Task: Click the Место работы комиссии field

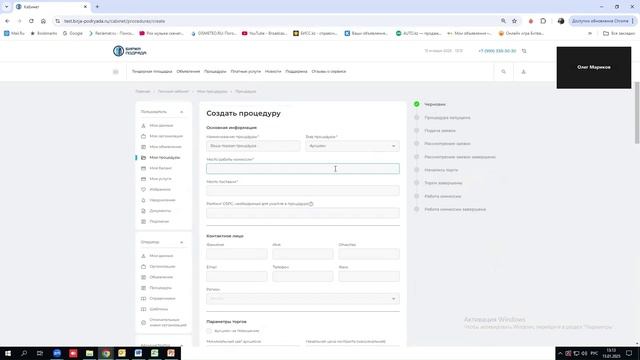Action: 303,169
